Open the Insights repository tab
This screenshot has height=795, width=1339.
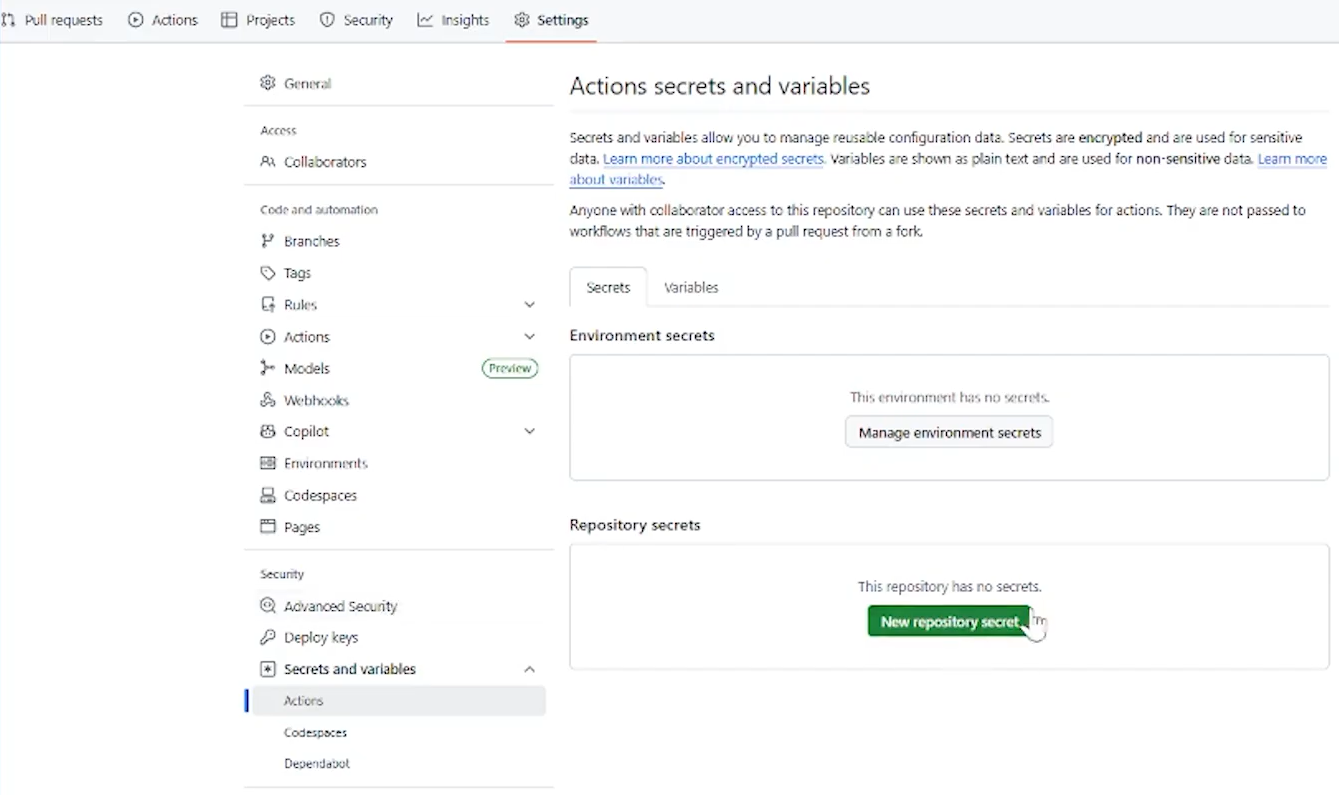pos(453,20)
